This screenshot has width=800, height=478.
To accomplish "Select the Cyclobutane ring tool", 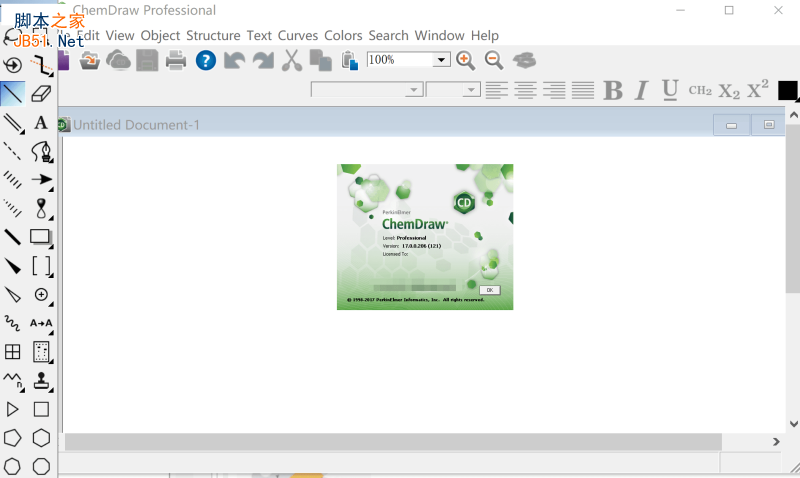I will (x=41, y=409).
